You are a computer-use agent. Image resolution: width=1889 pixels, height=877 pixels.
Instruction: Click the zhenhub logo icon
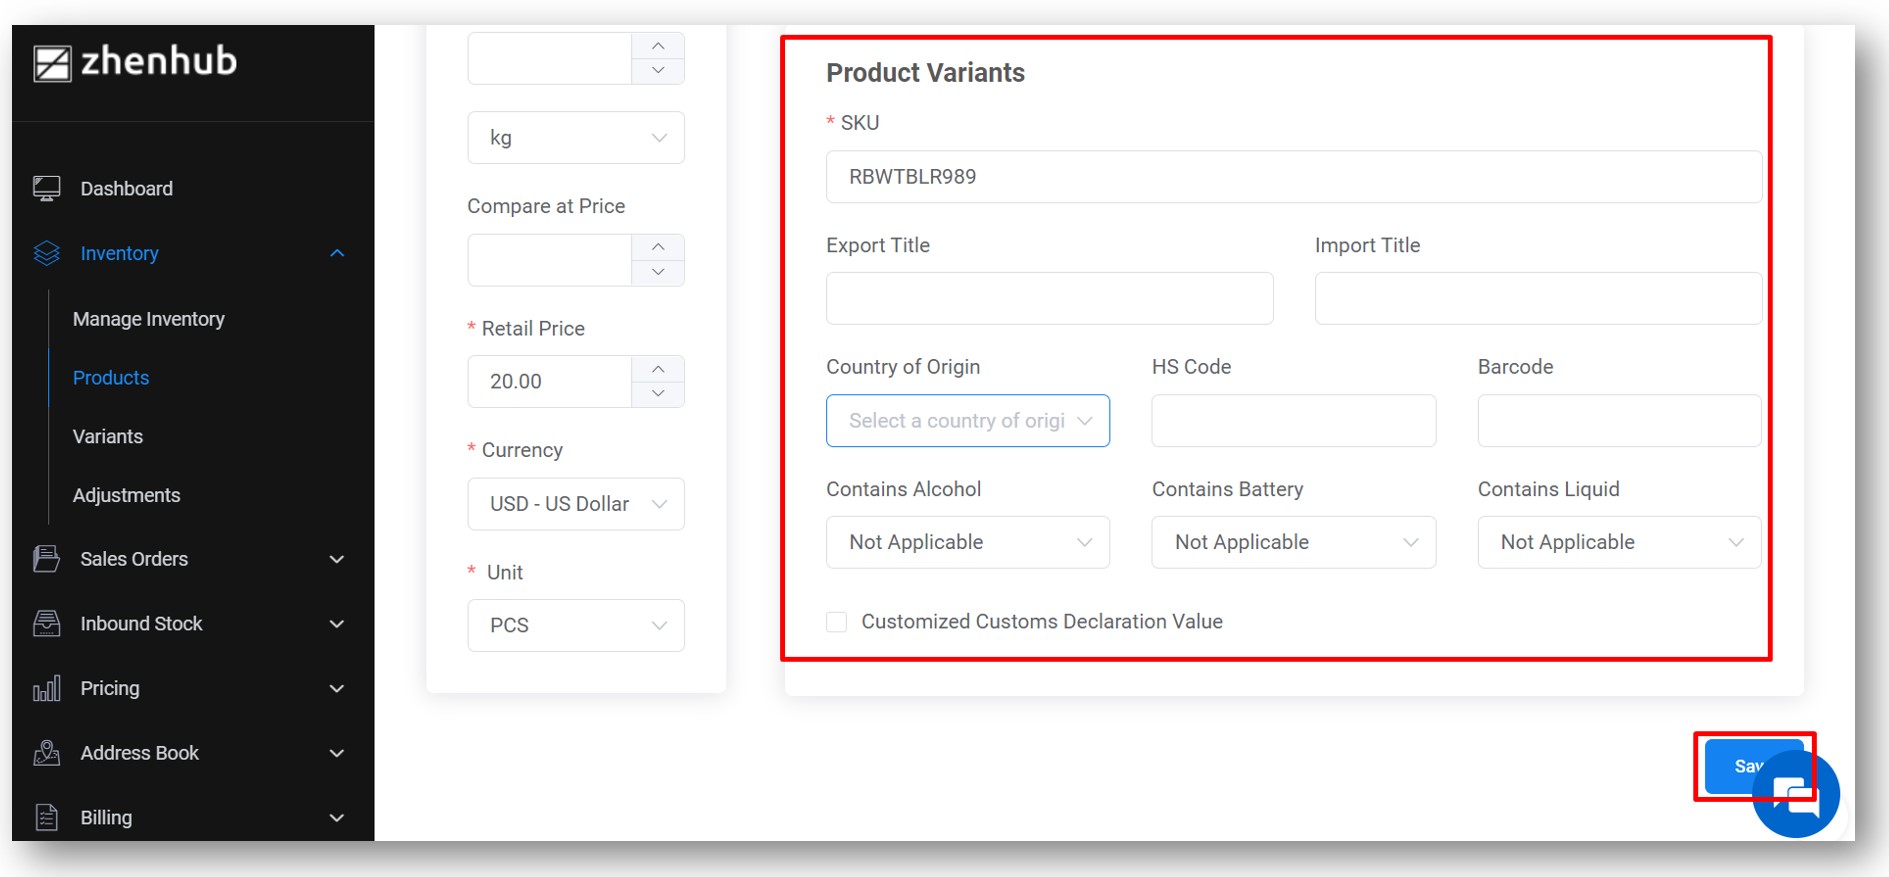[52, 63]
